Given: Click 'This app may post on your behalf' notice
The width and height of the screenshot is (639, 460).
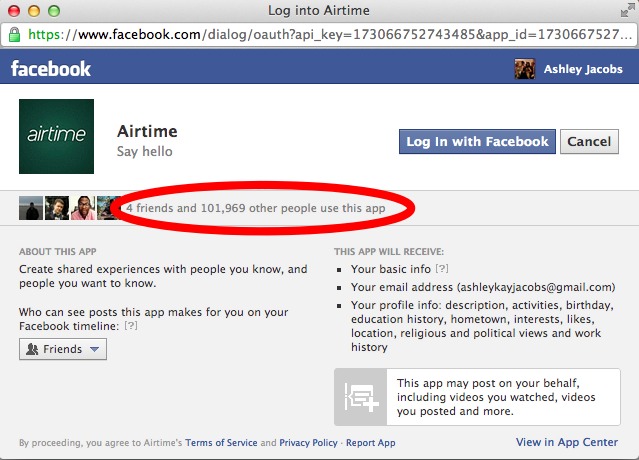Looking at the screenshot, I should 496,397.
